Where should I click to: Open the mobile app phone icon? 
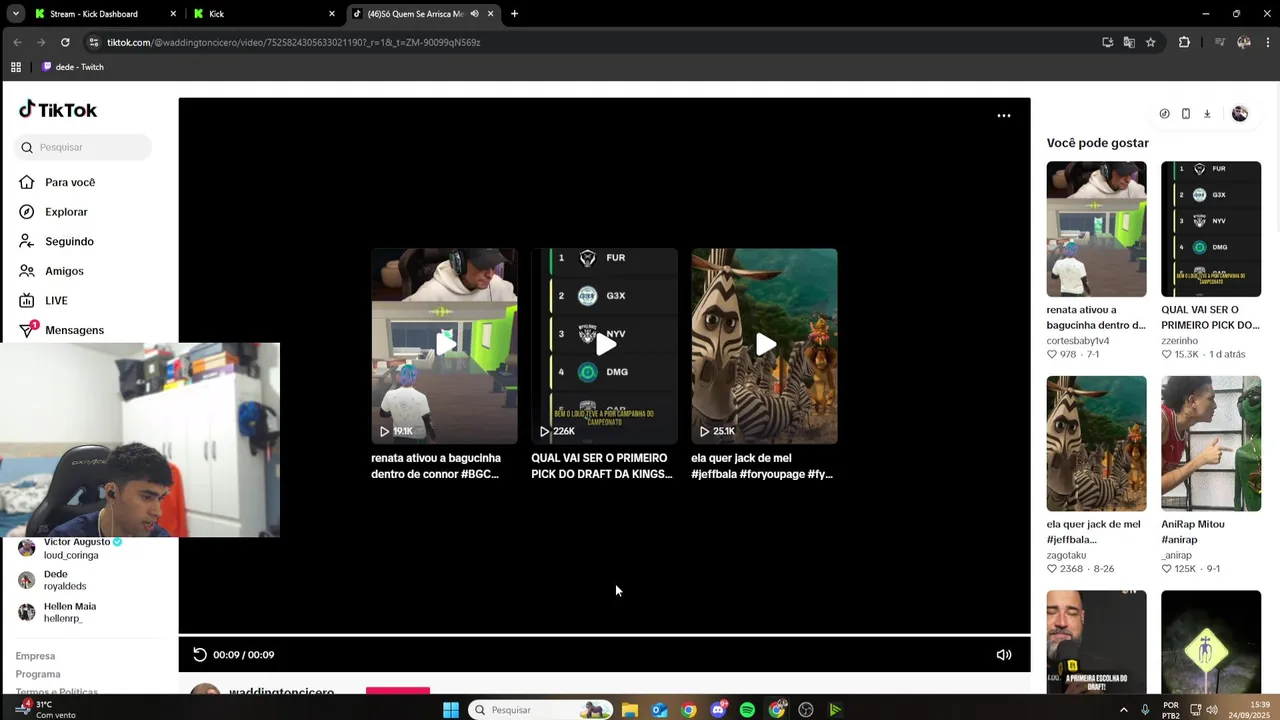tap(1186, 114)
